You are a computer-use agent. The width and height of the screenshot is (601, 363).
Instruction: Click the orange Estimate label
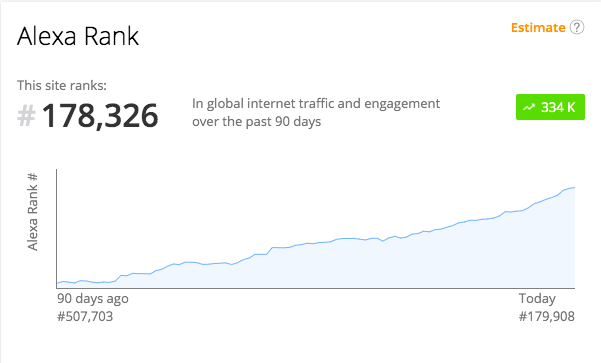(538, 28)
